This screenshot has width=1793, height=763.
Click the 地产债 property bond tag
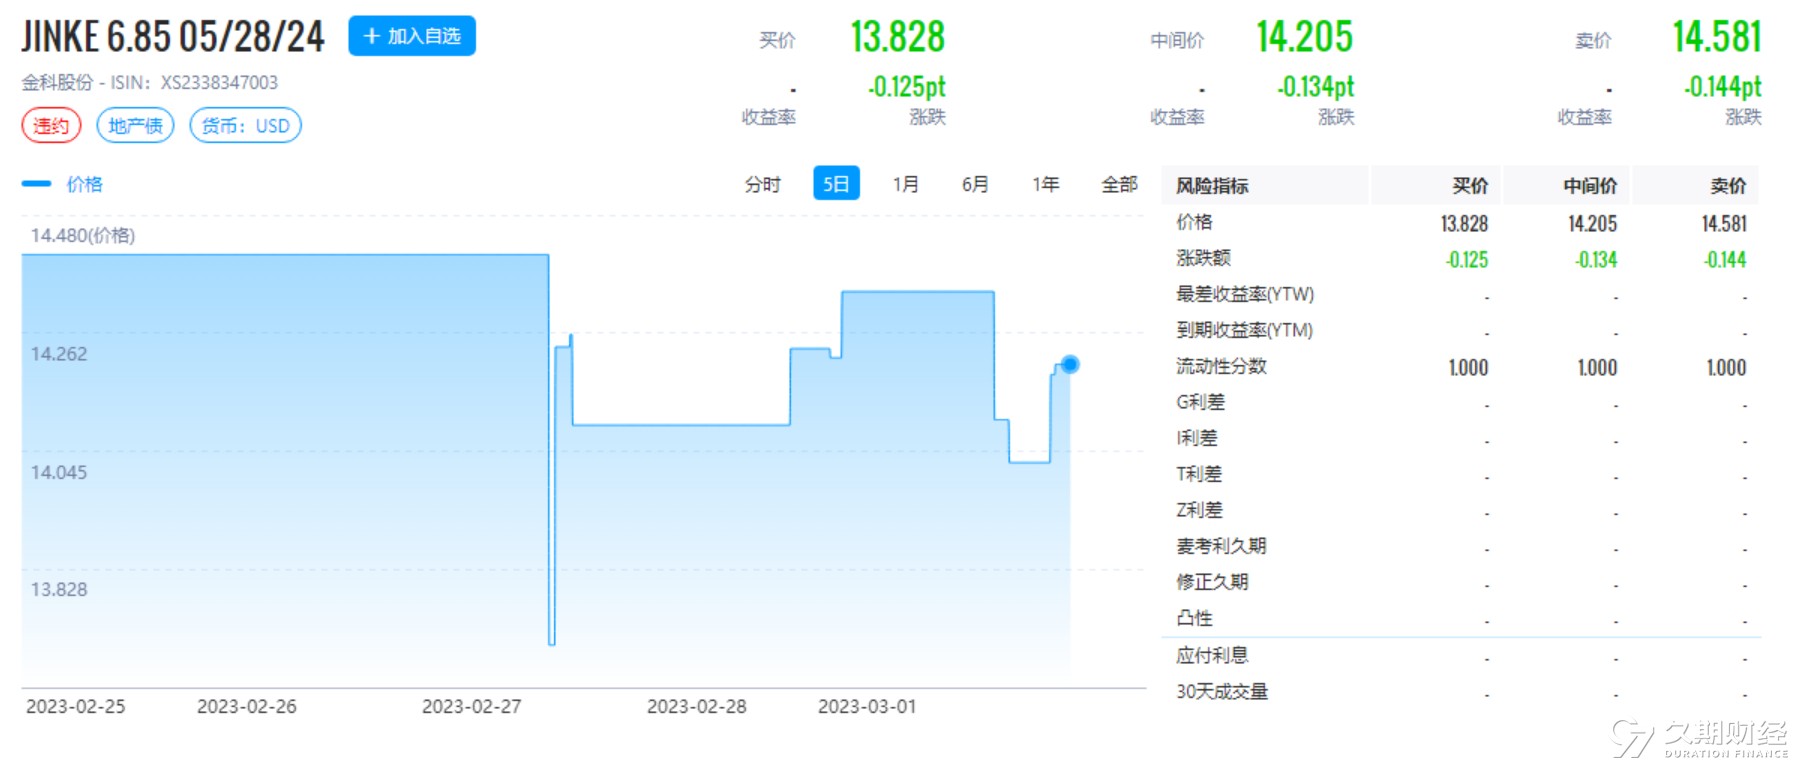click(x=135, y=126)
